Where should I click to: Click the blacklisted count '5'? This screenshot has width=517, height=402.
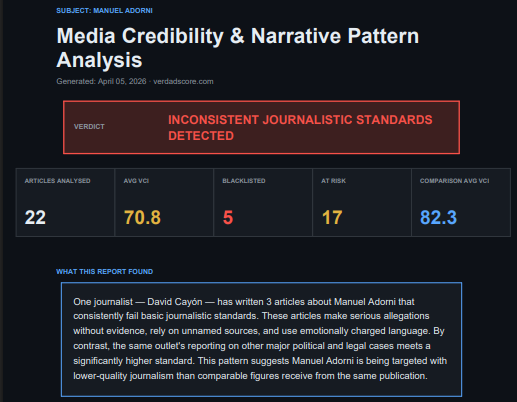[x=228, y=218]
